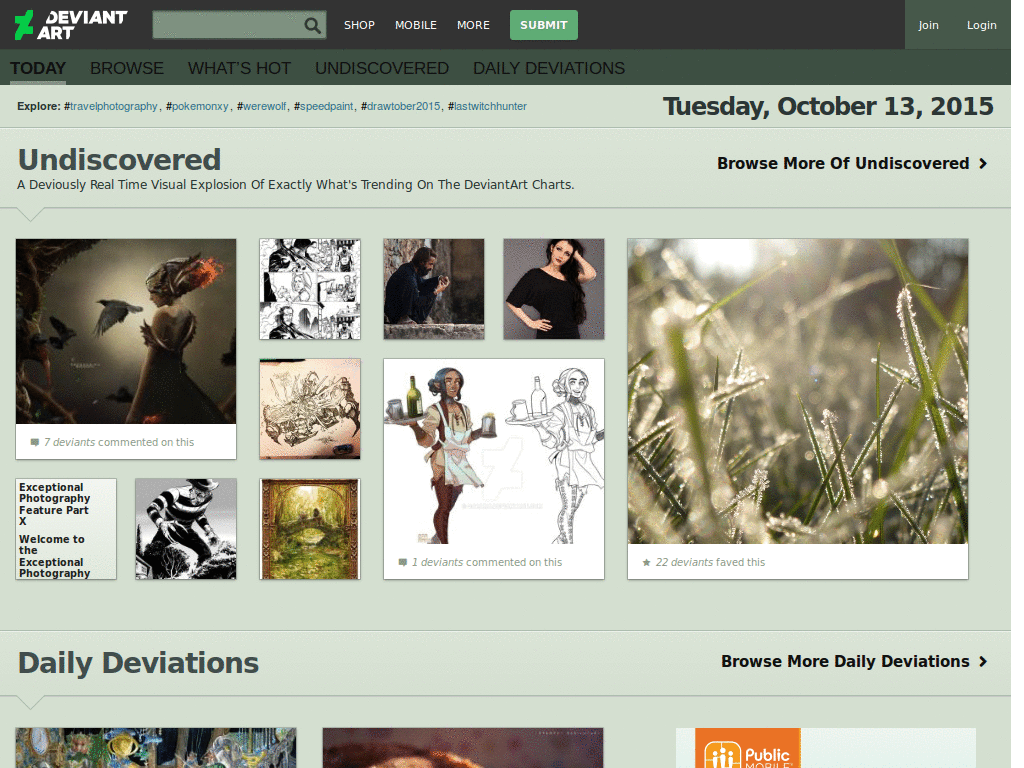Click comment icon beside 1 deviants
The width and height of the screenshot is (1024, 768).
(x=402, y=562)
